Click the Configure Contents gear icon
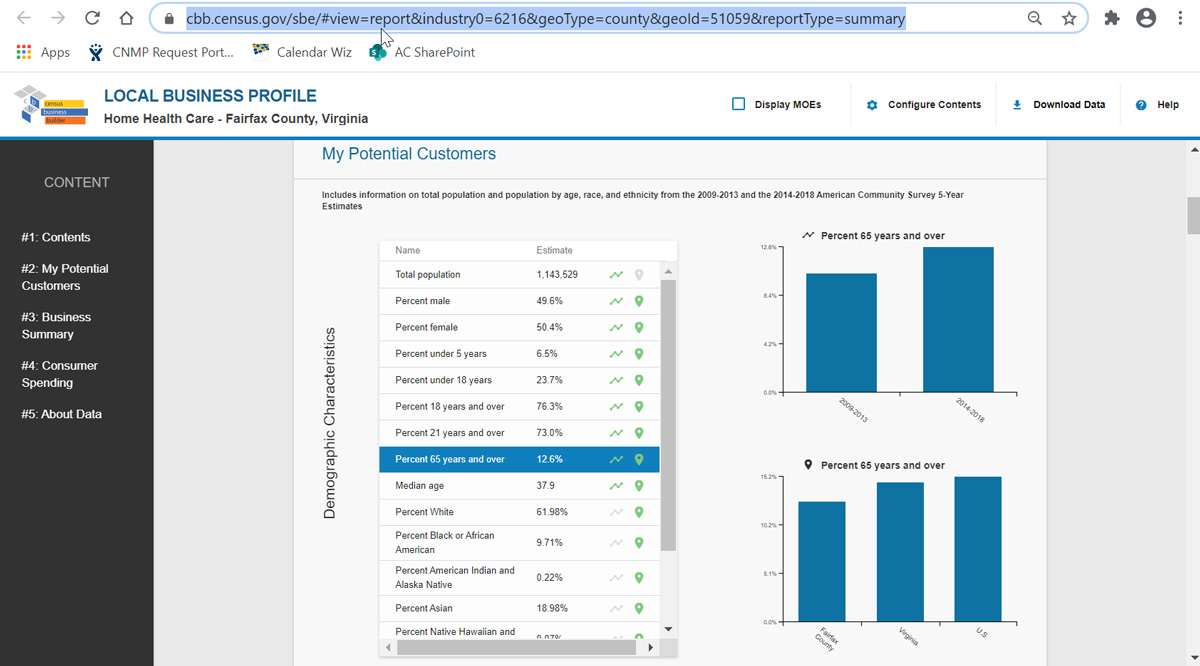Screen dimensions: 1200x666 click(872, 105)
